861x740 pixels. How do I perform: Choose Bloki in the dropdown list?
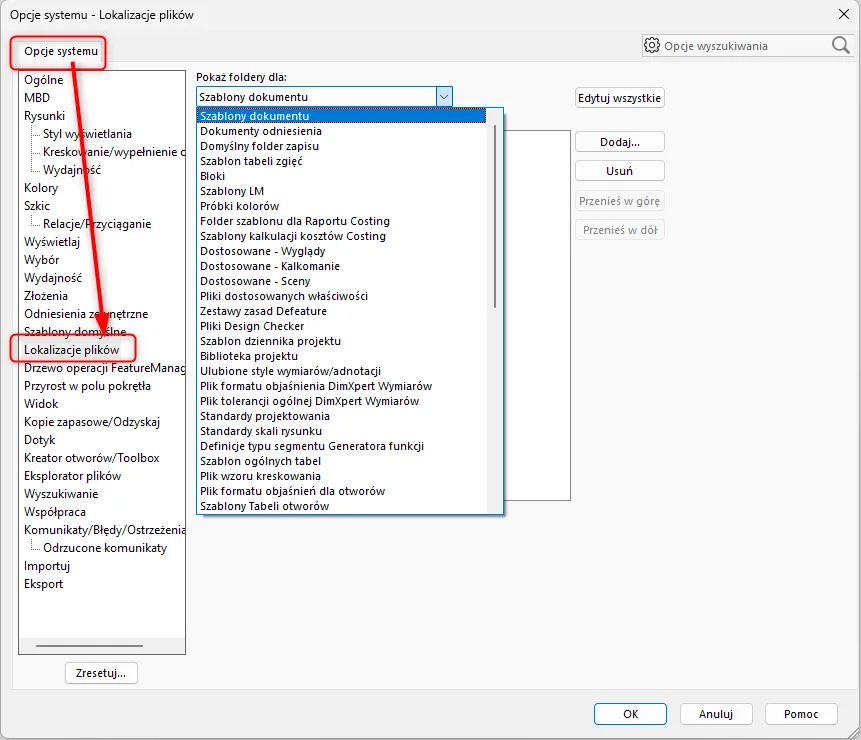(x=342, y=176)
